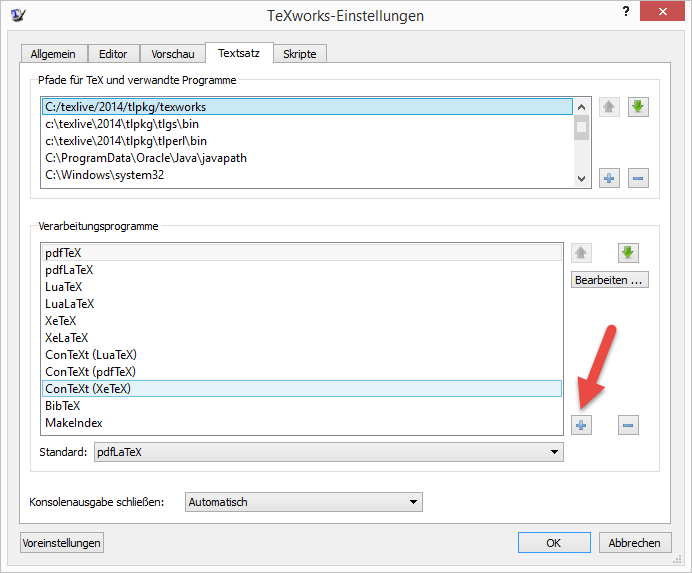
Task: Open the Standard pdfLaTeX dropdown
Action: (328, 452)
